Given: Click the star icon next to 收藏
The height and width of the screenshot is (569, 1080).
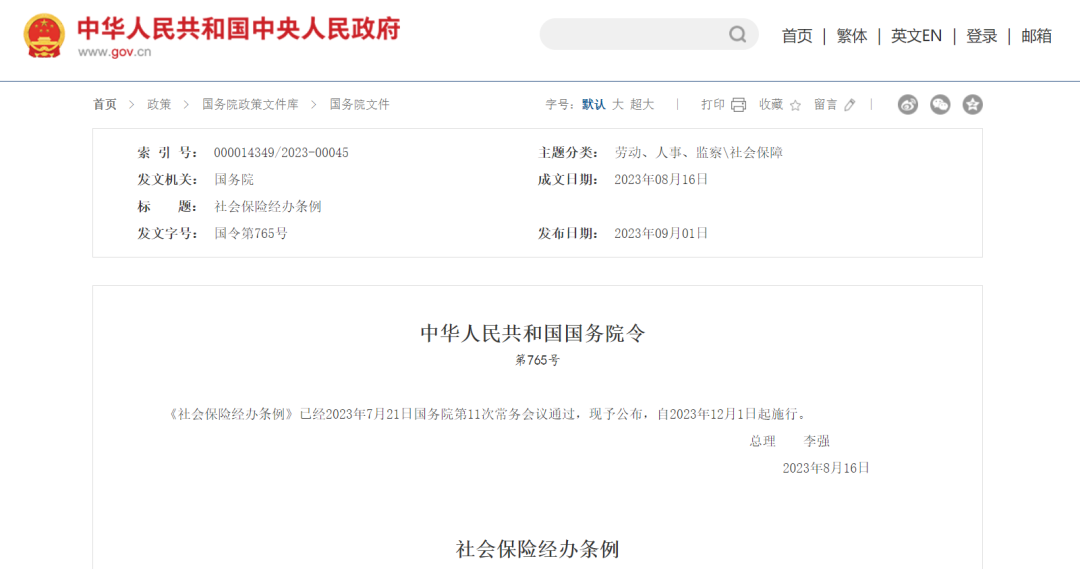Looking at the screenshot, I should tap(796, 105).
